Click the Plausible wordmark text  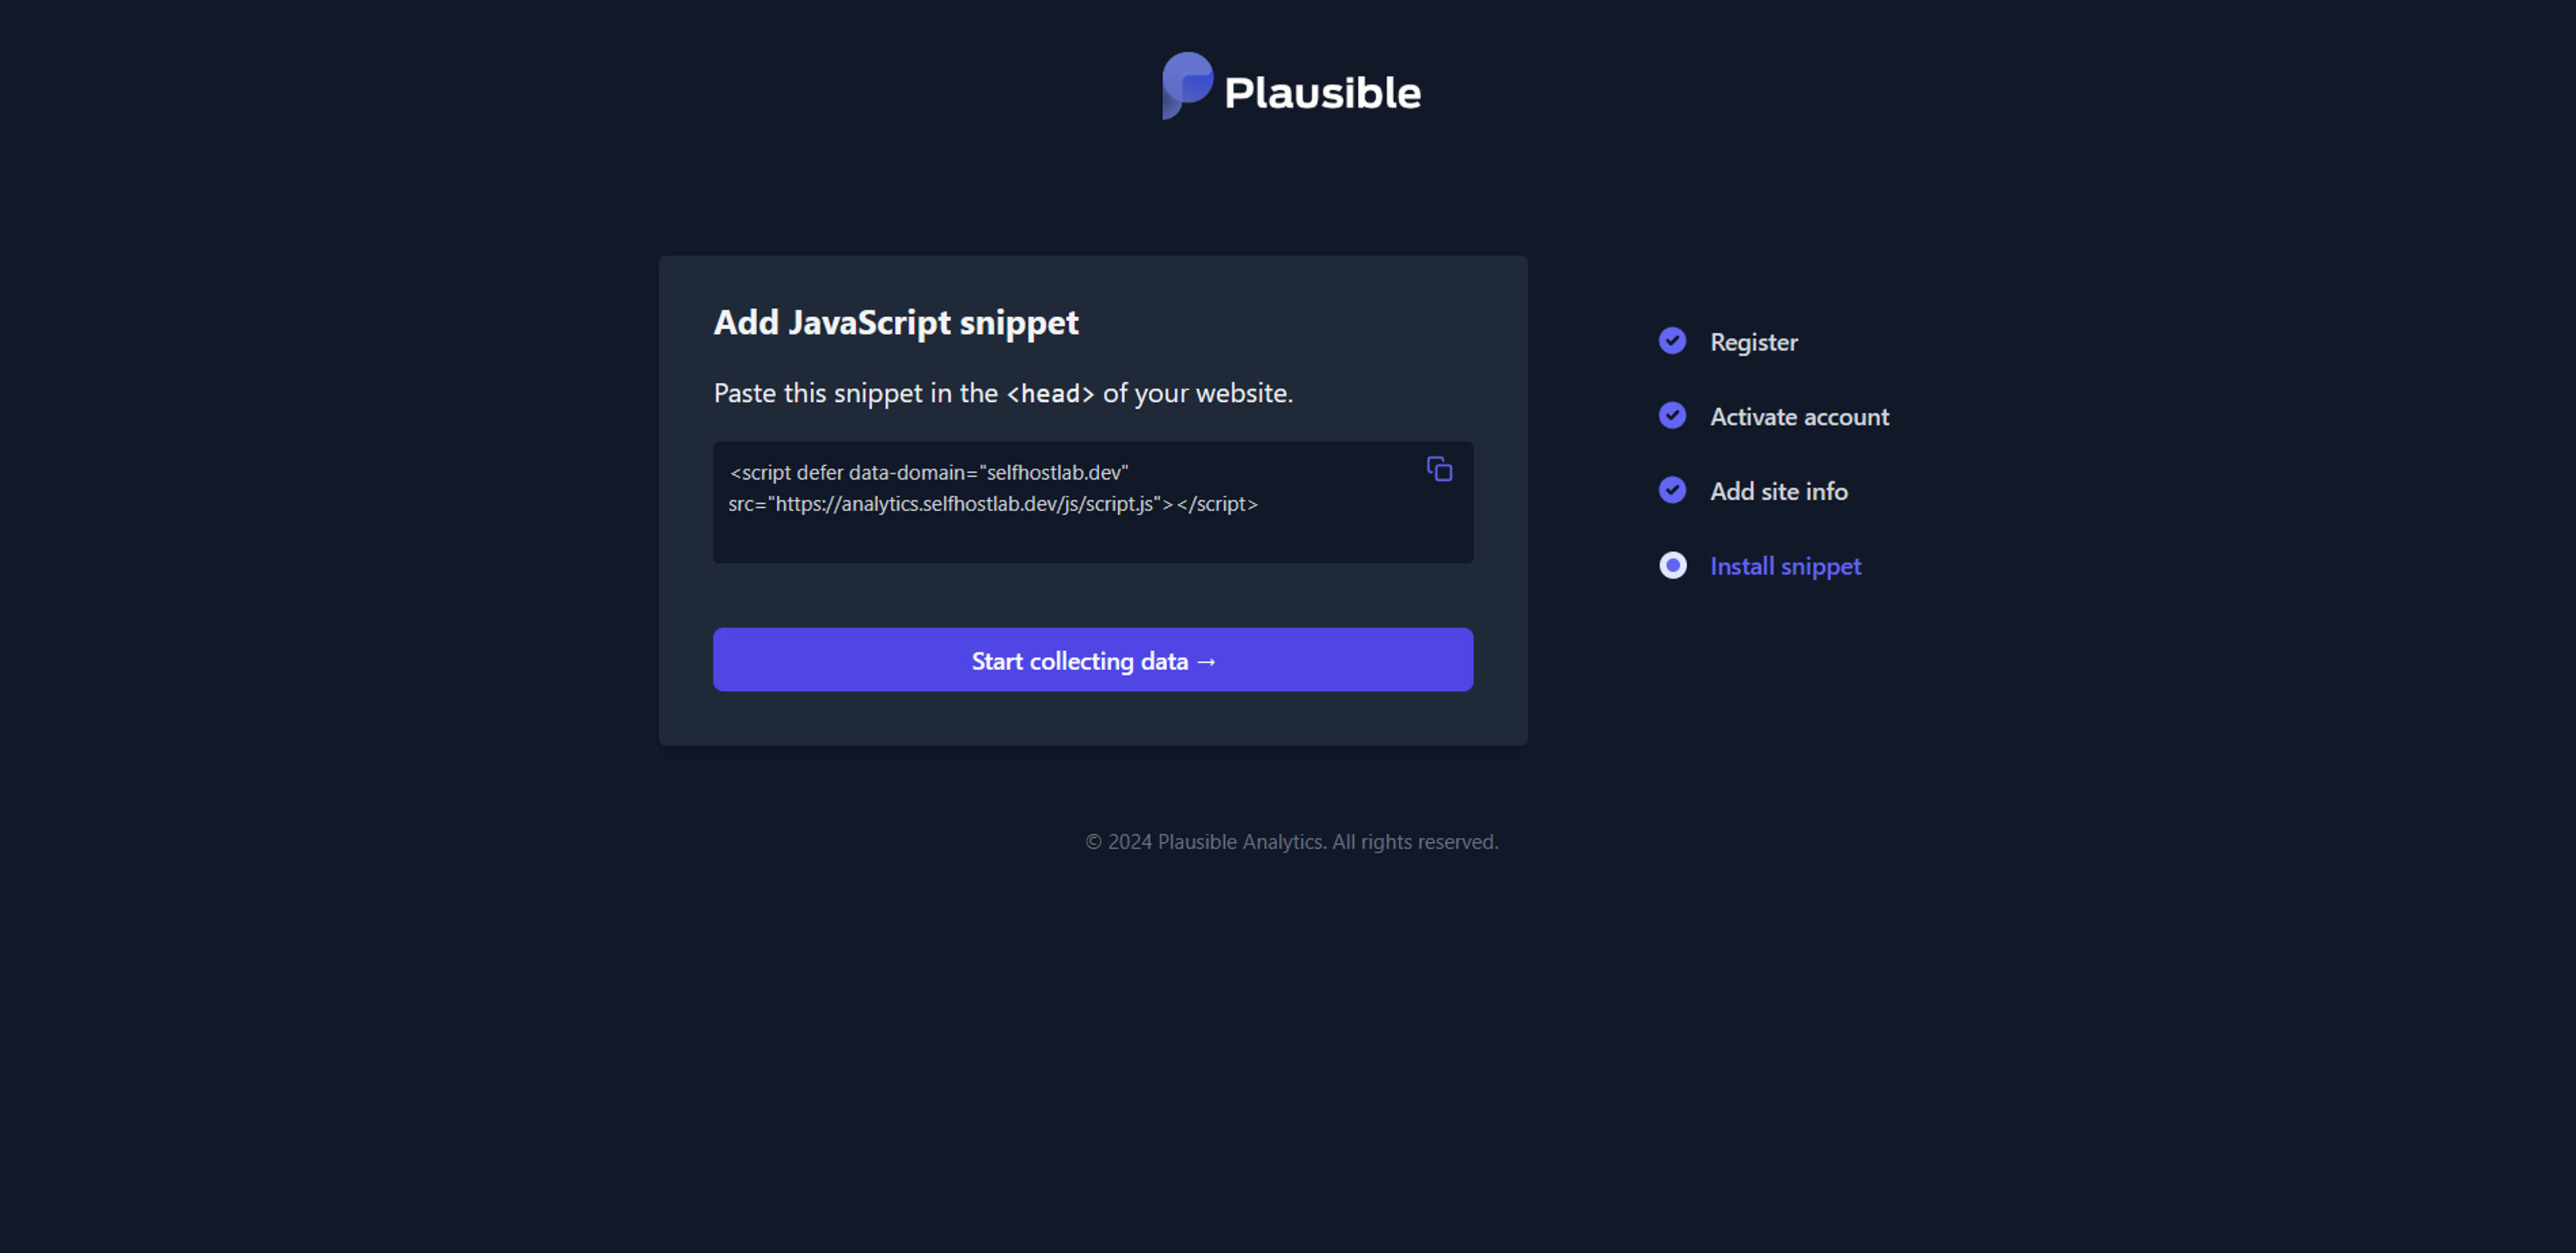1322,93
